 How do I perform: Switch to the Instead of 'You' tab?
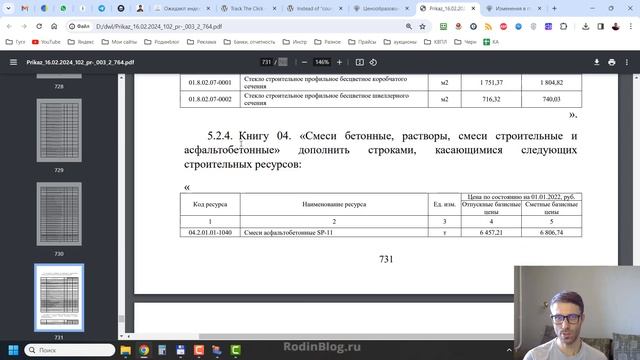(x=313, y=8)
